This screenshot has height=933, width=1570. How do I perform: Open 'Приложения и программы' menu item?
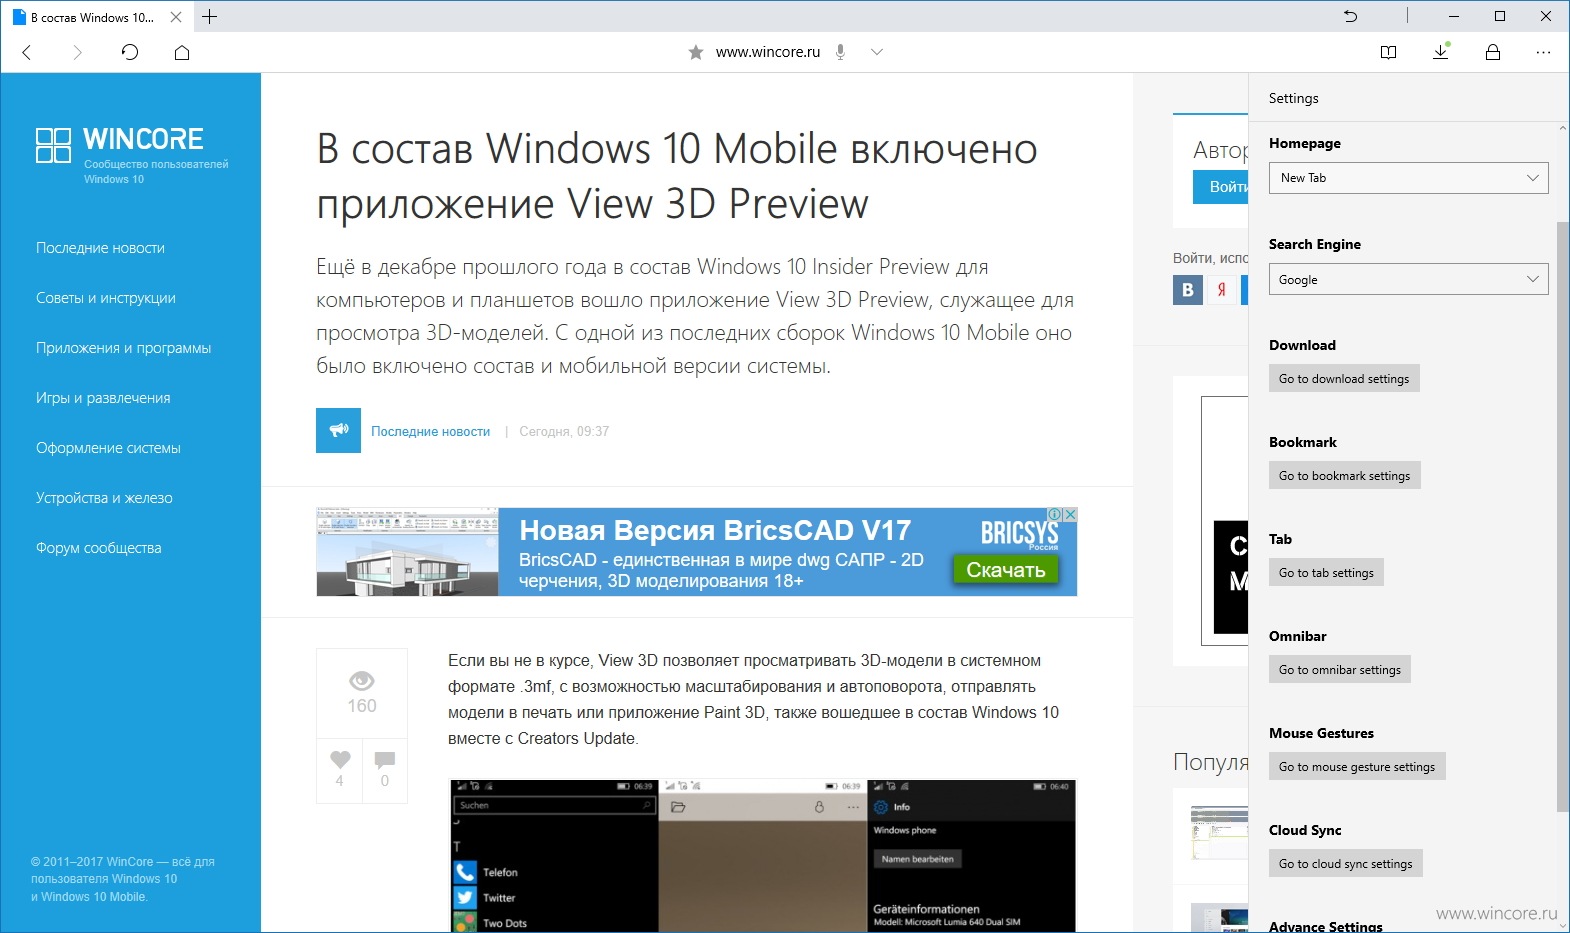click(124, 348)
